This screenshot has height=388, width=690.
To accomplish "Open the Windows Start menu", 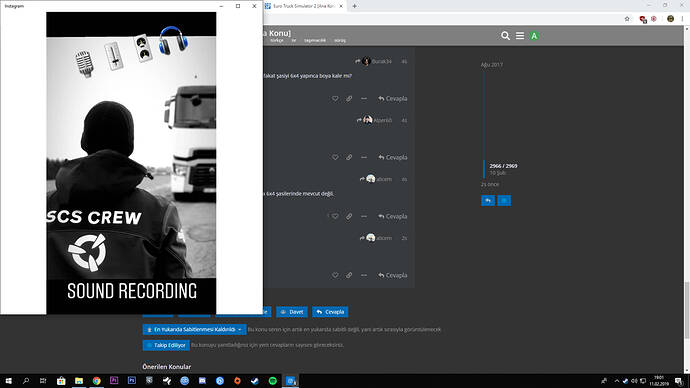I will click(8, 381).
